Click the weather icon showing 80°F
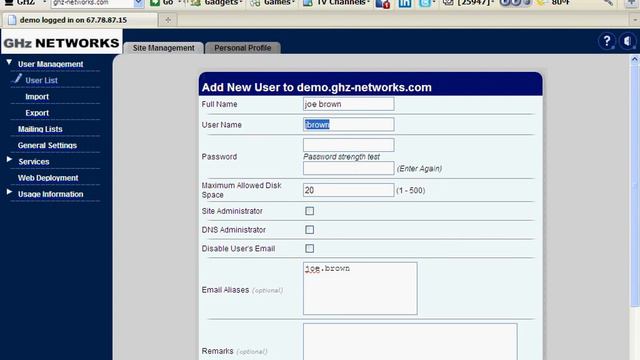 click(x=541, y=3)
